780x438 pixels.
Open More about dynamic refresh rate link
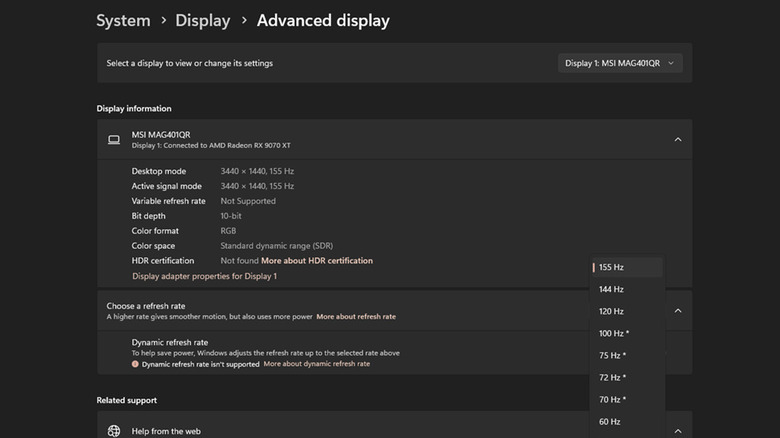[317, 364]
